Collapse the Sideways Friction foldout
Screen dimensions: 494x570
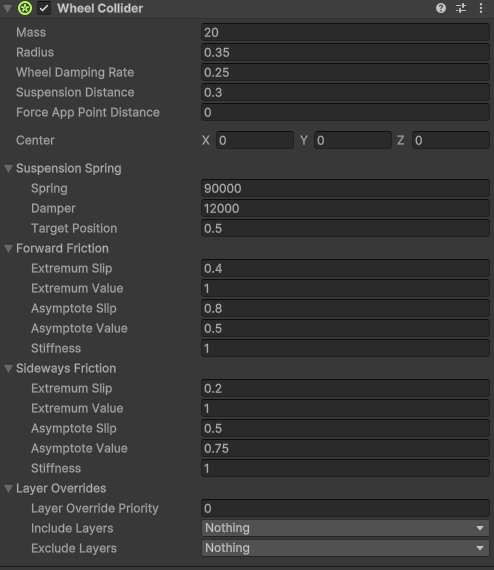point(8,369)
